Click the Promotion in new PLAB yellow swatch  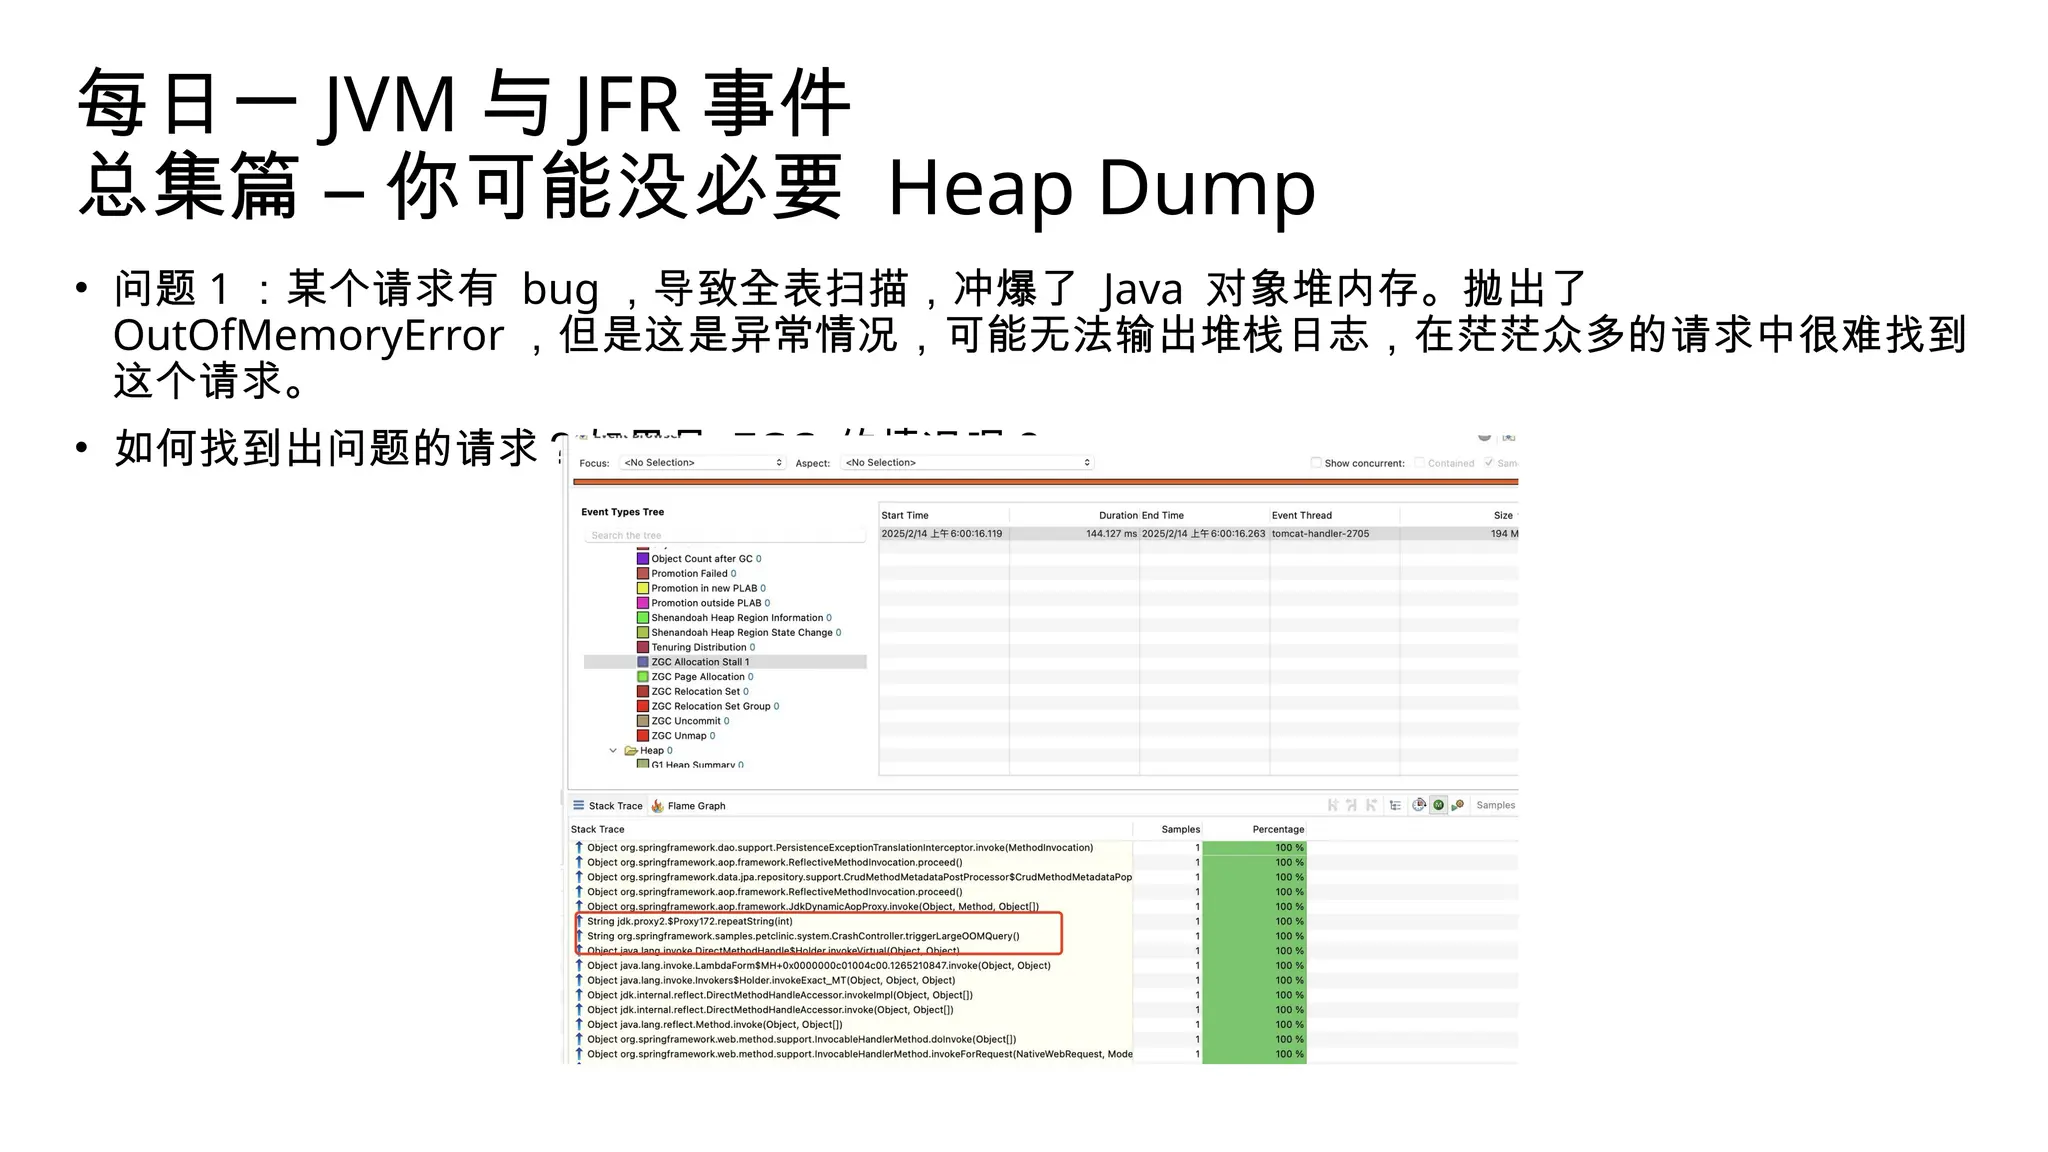coord(643,588)
